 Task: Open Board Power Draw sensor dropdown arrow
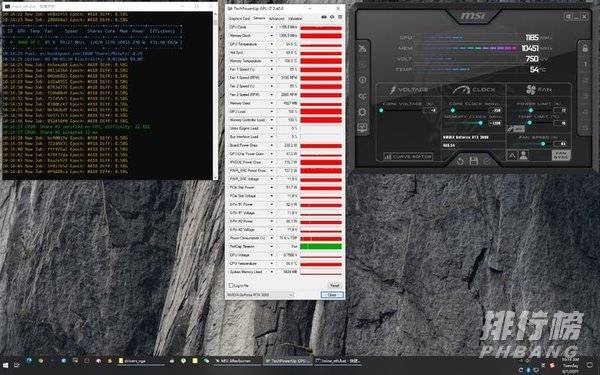pos(272,145)
